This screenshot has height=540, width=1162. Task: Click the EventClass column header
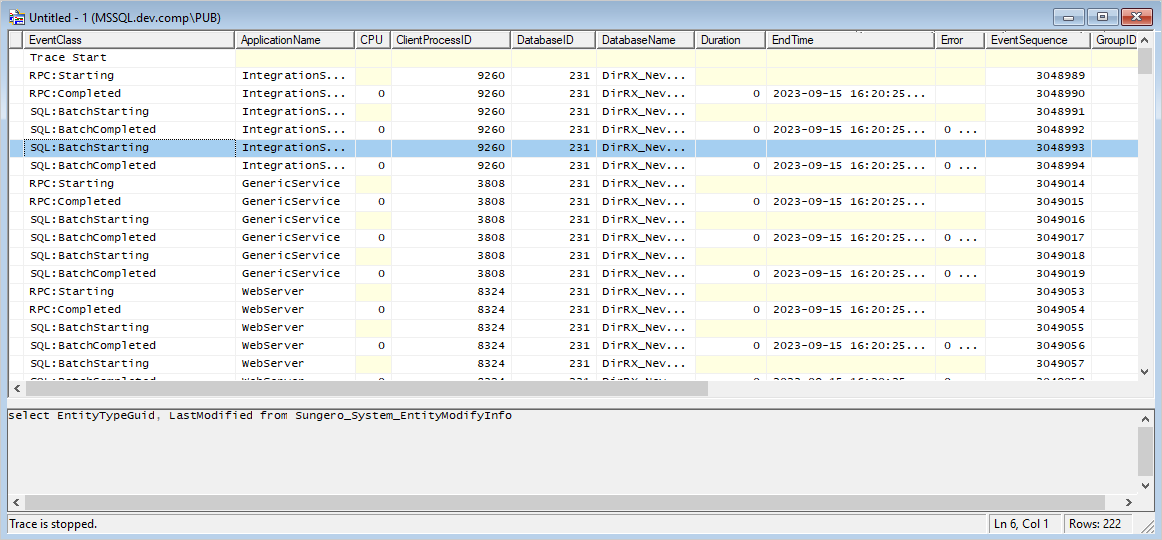click(128, 40)
